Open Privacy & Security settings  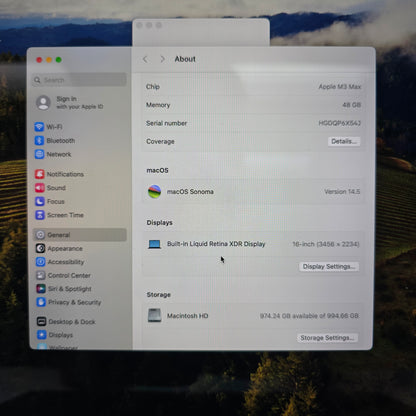[69, 302]
